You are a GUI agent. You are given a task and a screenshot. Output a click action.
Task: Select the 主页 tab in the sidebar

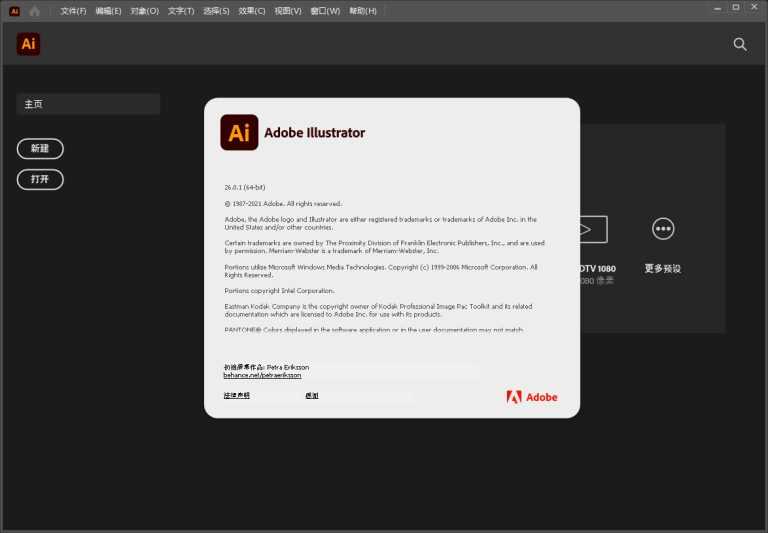(x=88, y=104)
